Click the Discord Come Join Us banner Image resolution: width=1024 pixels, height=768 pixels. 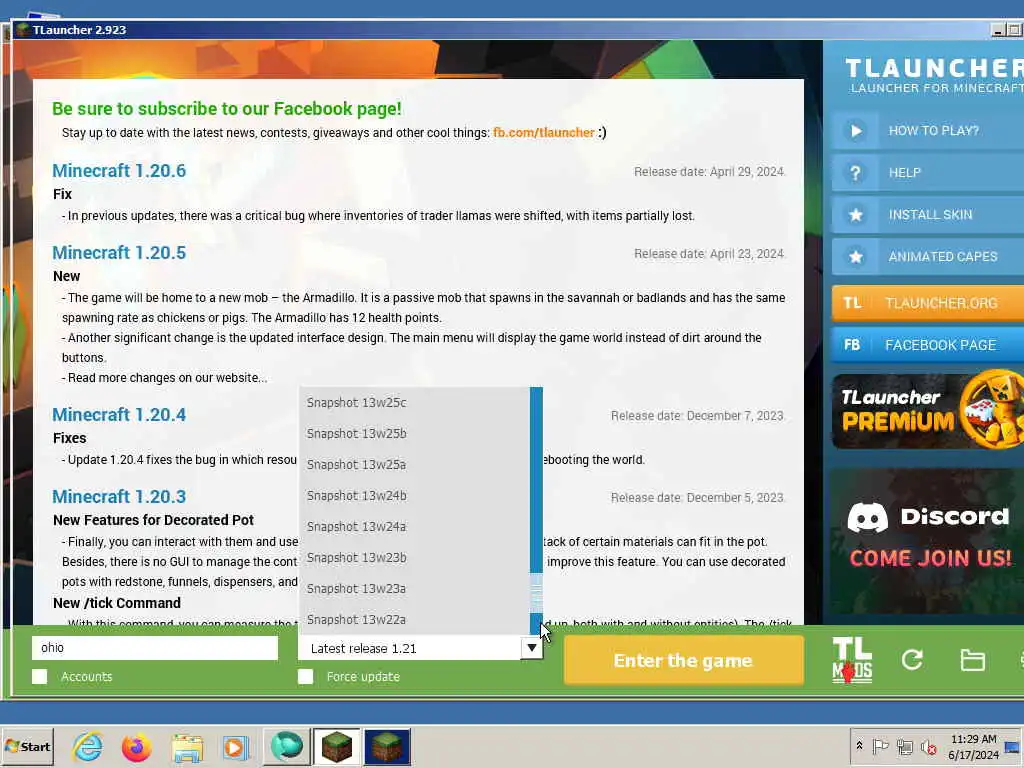coord(928,541)
